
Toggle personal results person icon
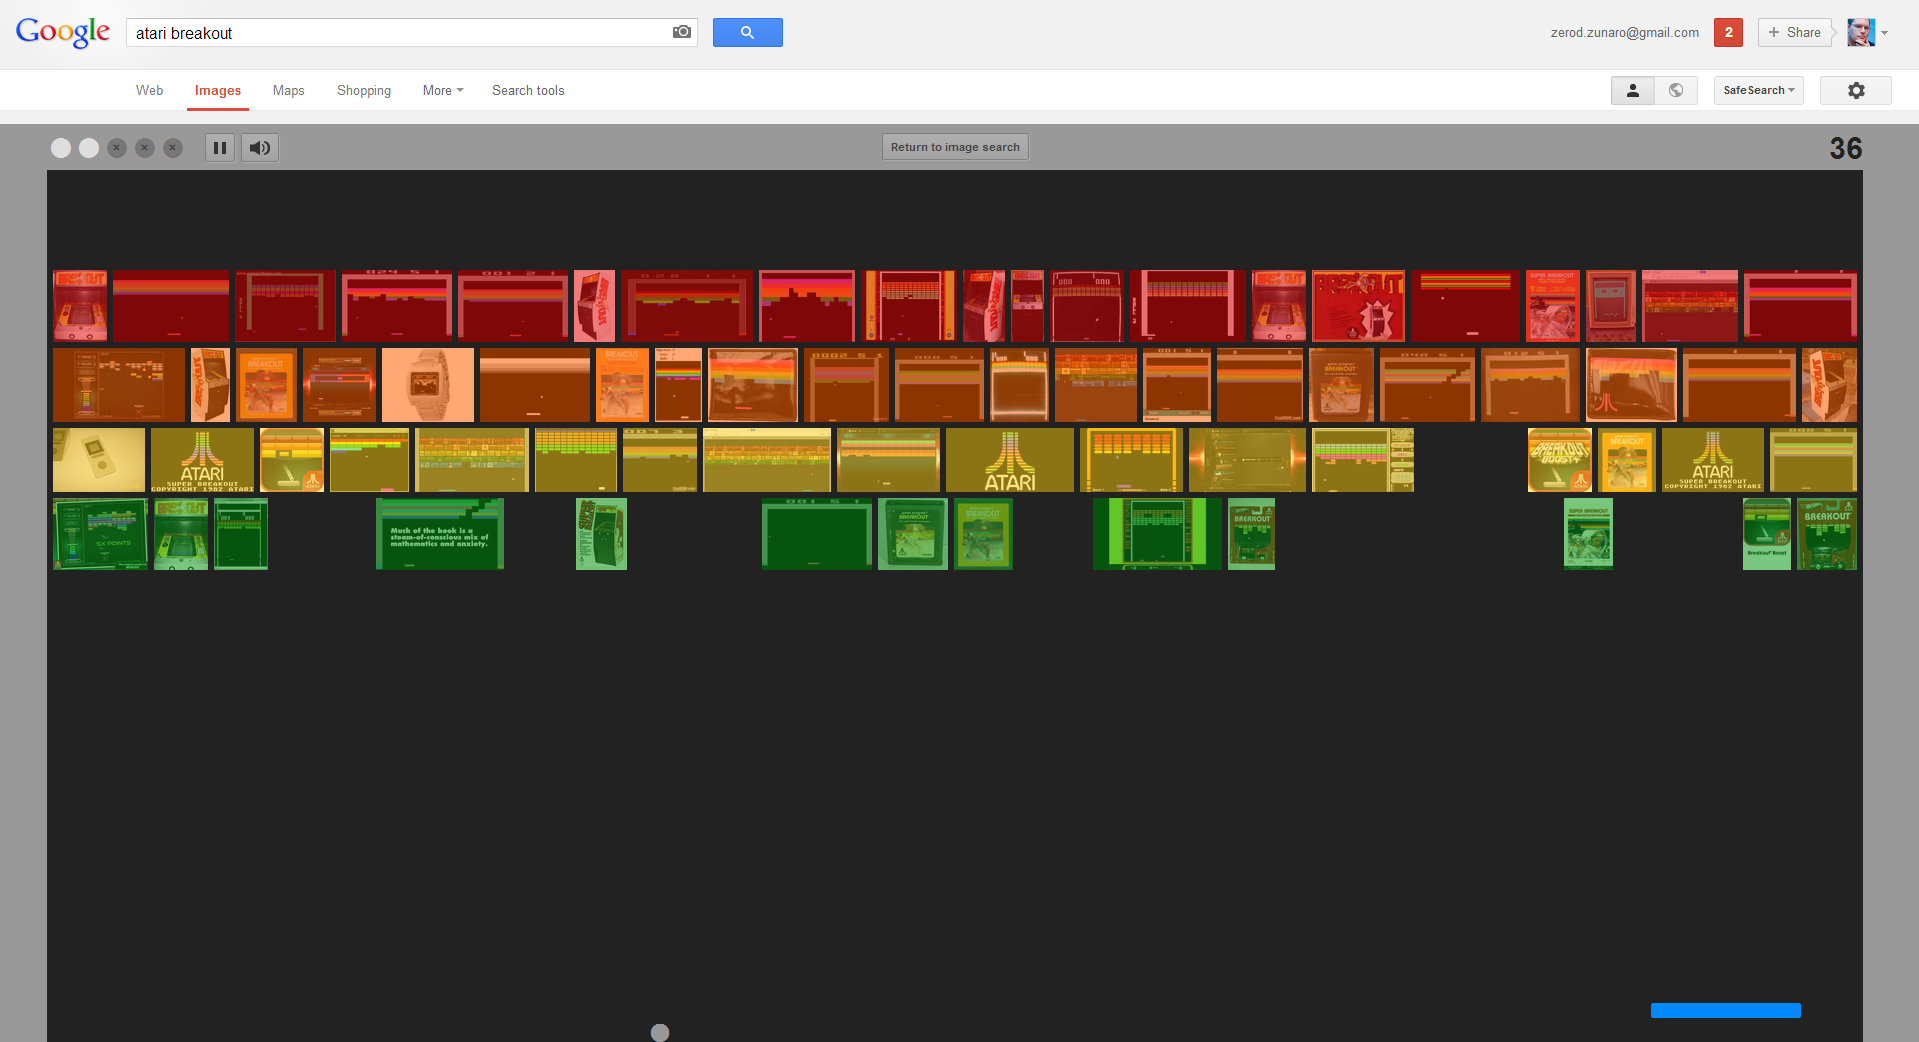click(x=1632, y=90)
